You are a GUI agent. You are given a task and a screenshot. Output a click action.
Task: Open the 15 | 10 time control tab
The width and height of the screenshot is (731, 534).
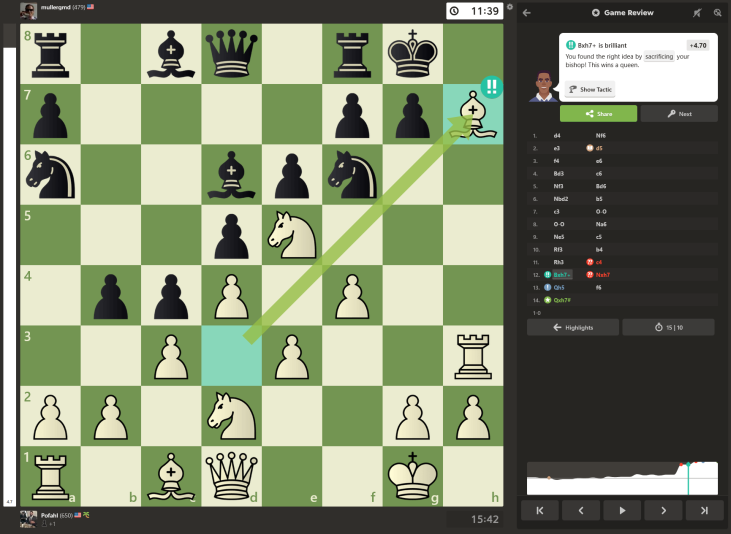pyautogui.click(x=668, y=327)
